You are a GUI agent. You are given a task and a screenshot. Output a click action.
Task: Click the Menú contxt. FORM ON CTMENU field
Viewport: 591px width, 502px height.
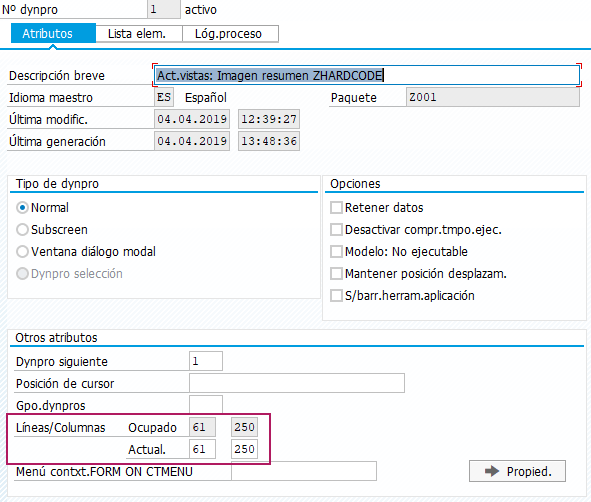(x=304, y=471)
